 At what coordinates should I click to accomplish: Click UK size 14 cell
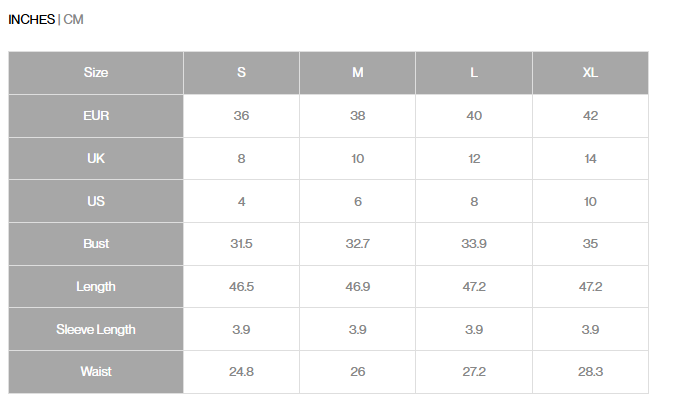590,159
